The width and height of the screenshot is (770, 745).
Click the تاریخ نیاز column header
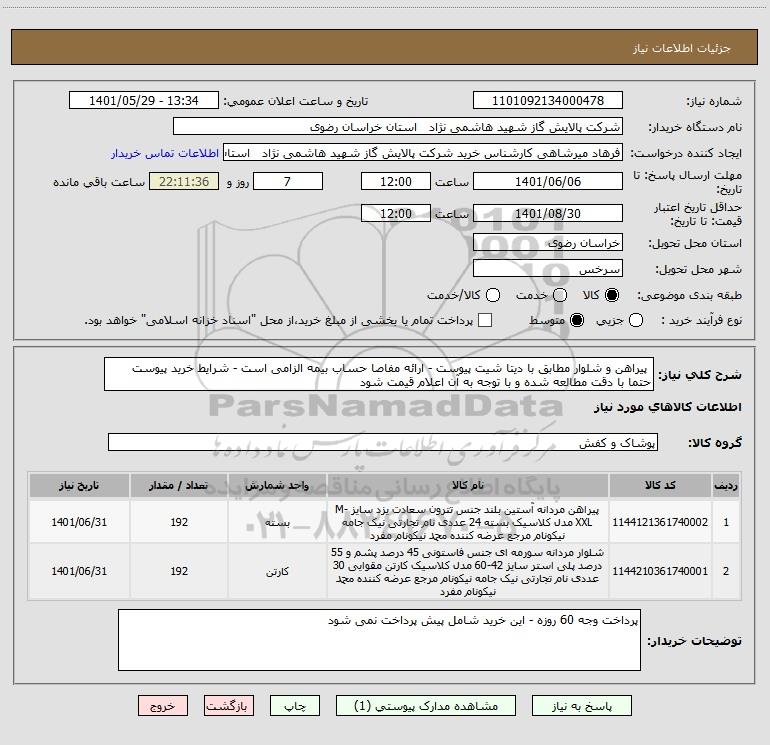[x=79, y=486]
